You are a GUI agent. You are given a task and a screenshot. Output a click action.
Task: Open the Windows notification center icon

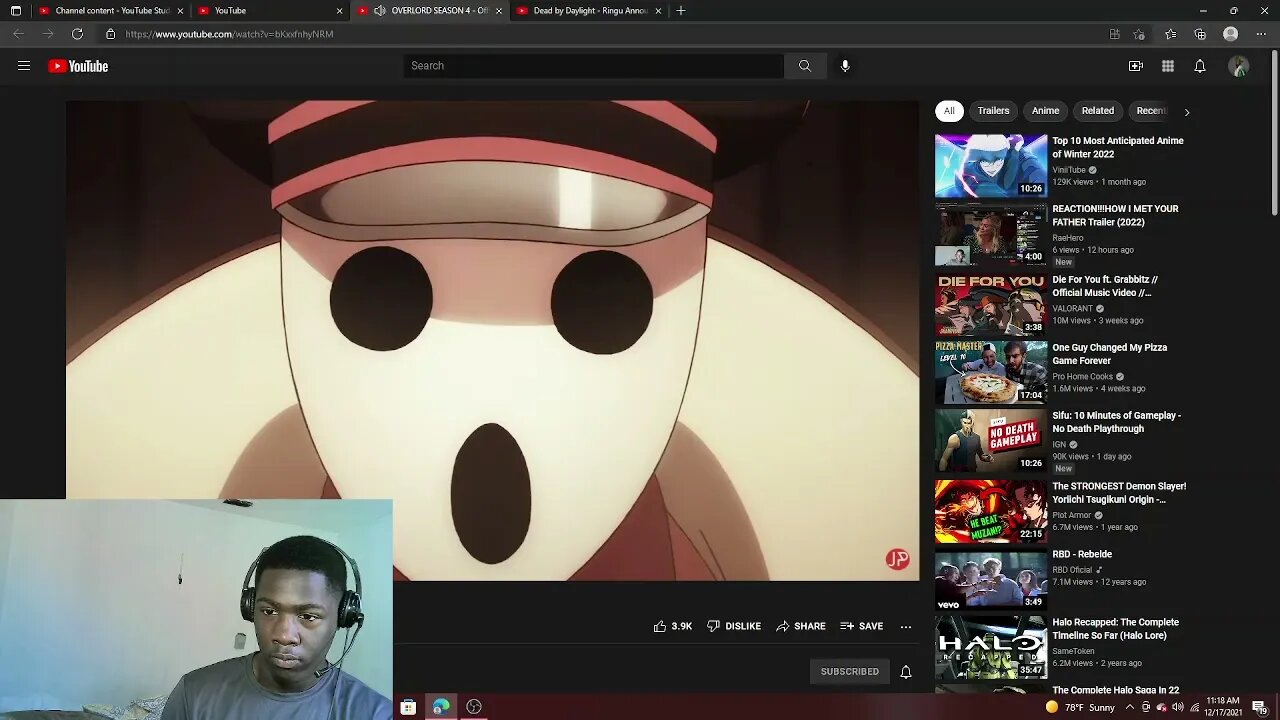coord(1258,707)
